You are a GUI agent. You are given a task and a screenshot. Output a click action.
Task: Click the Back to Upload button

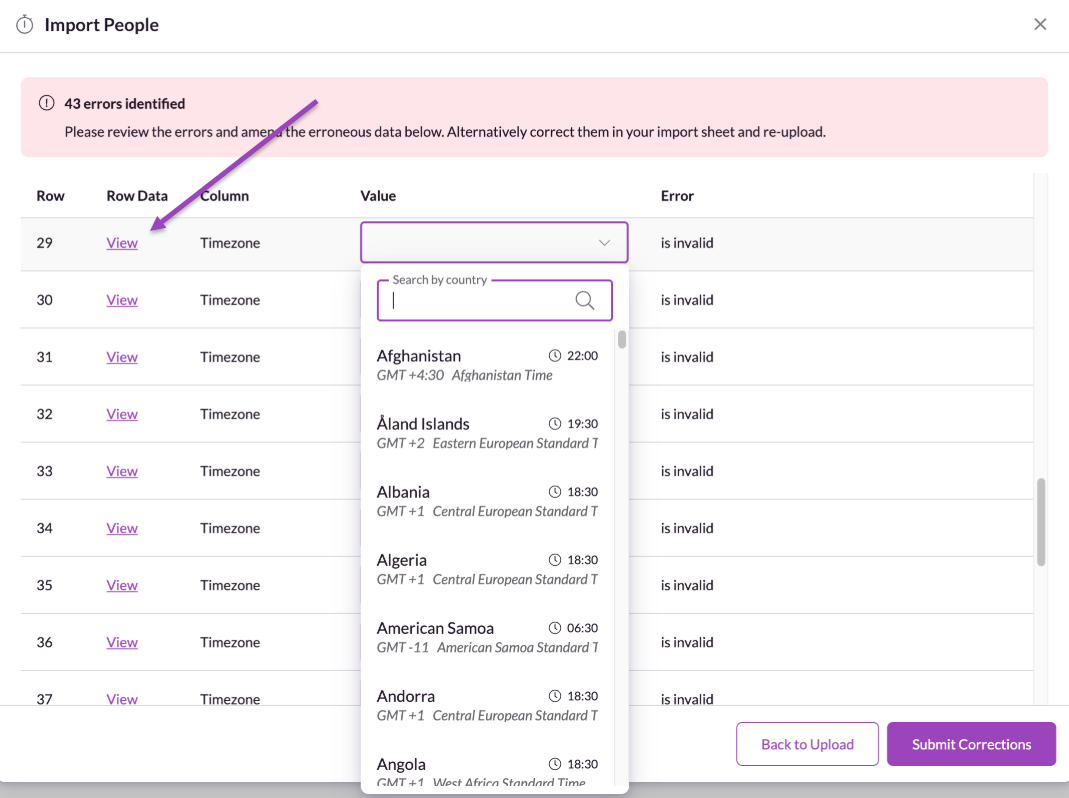[x=807, y=744]
